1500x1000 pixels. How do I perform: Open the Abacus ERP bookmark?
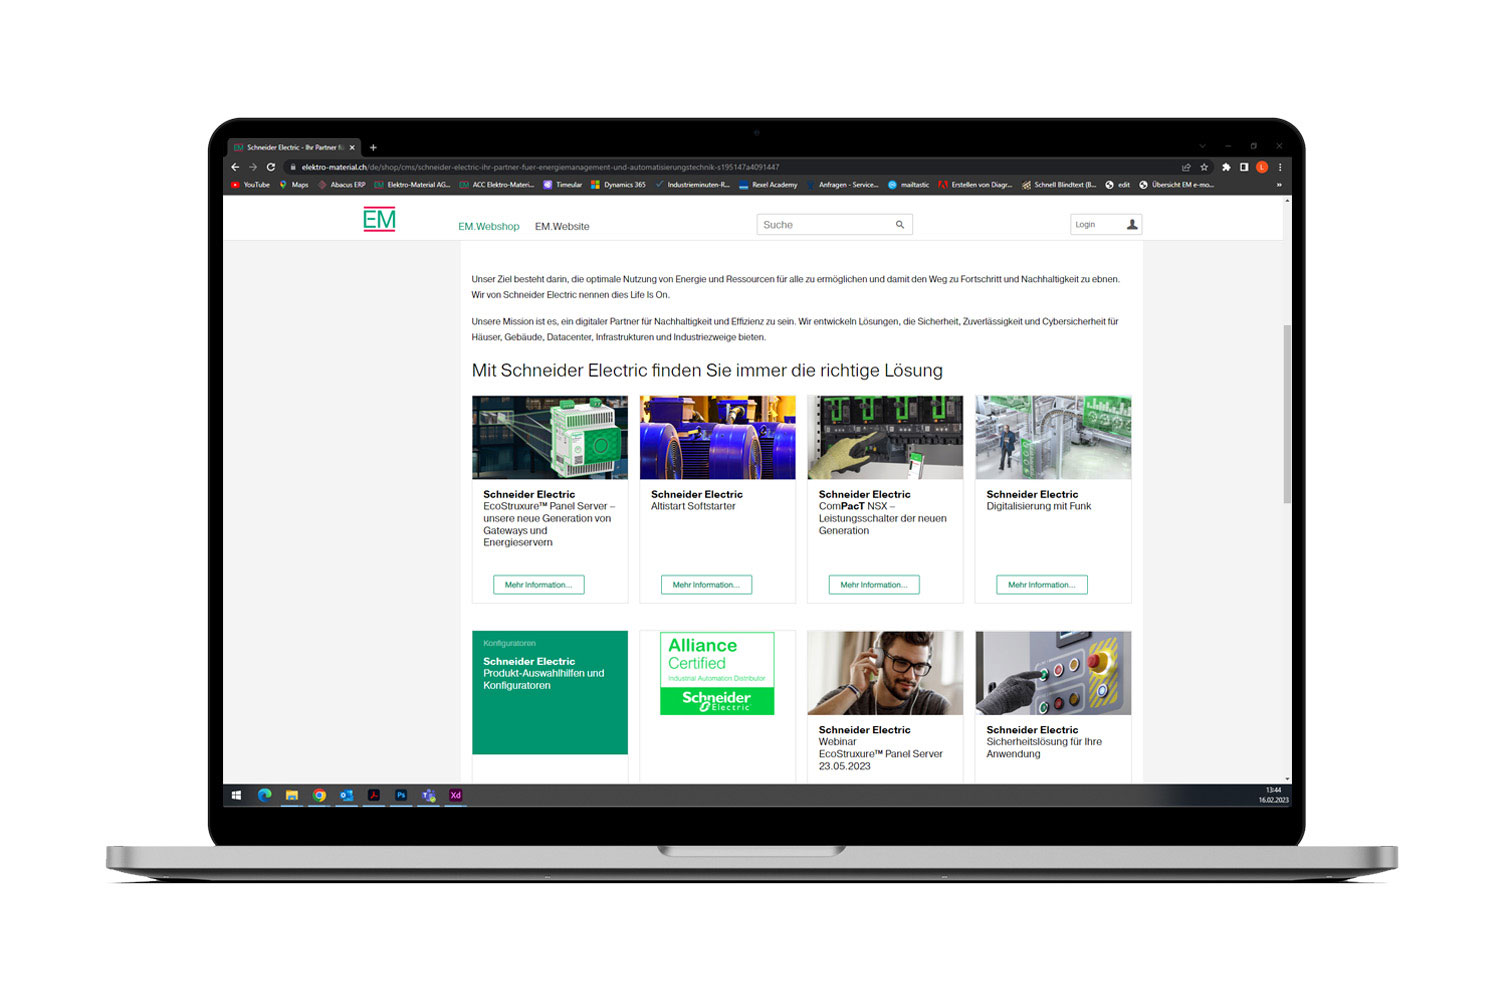[x=342, y=185]
